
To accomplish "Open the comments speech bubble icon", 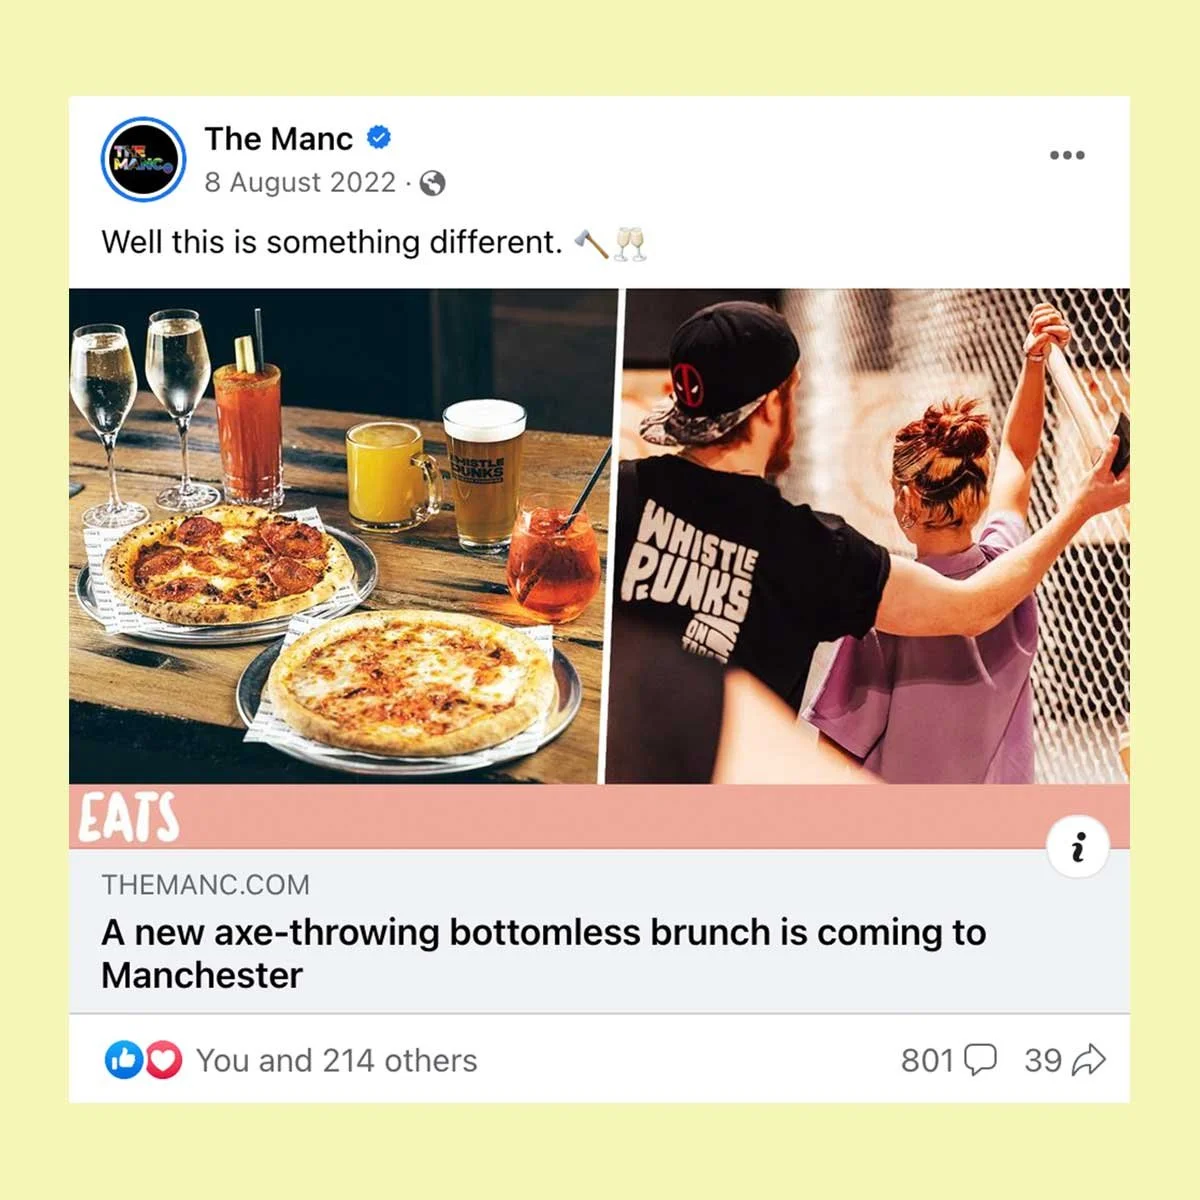I will pos(980,1060).
